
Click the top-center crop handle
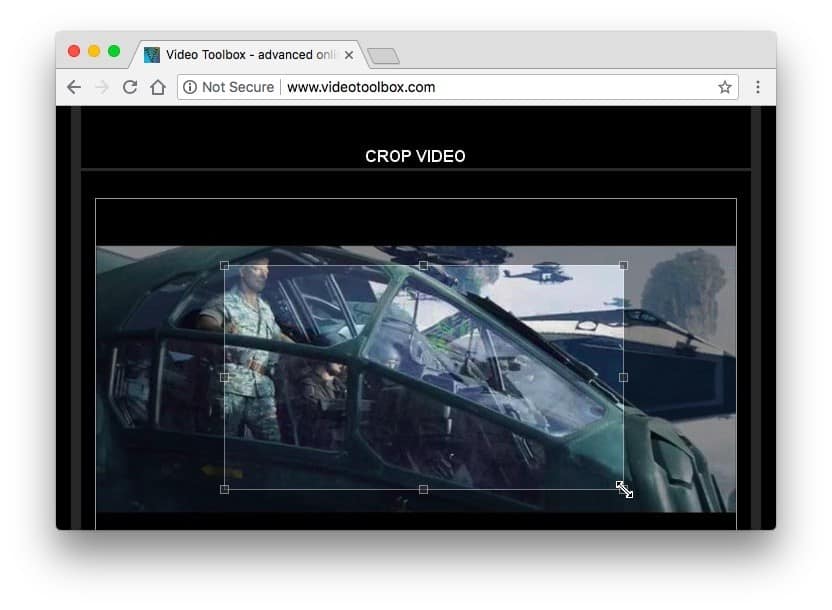pyautogui.click(x=423, y=266)
